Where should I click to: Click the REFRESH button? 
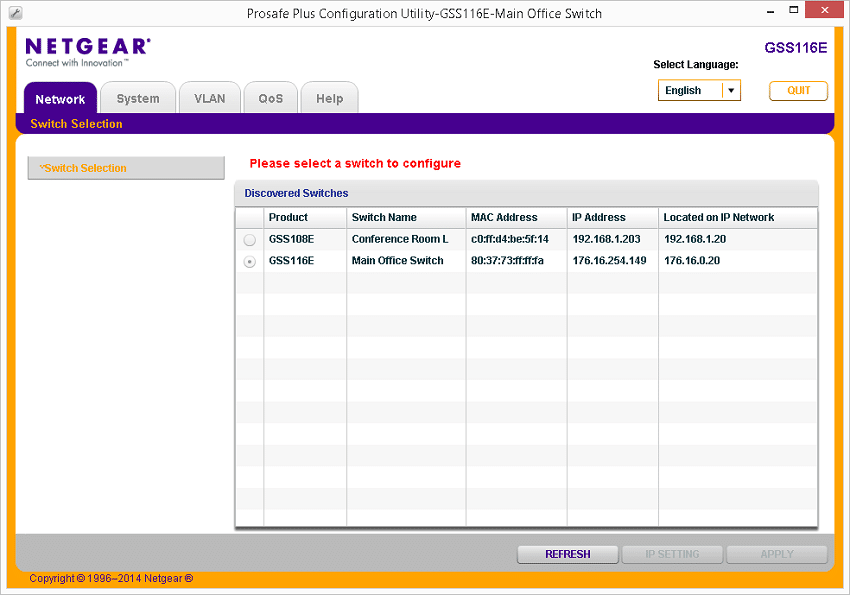pos(568,554)
